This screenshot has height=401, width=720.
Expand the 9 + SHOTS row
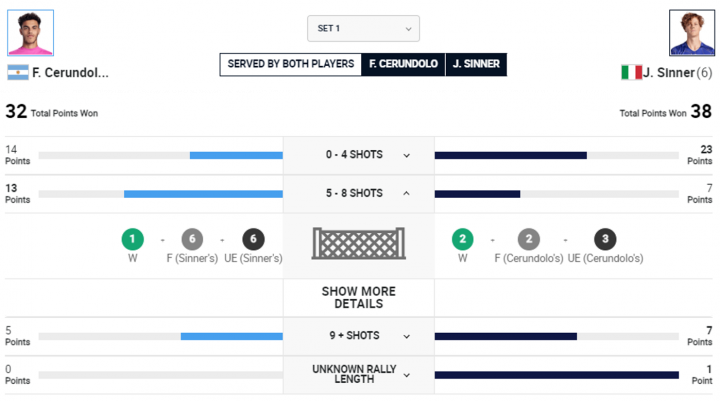[x=359, y=336]
